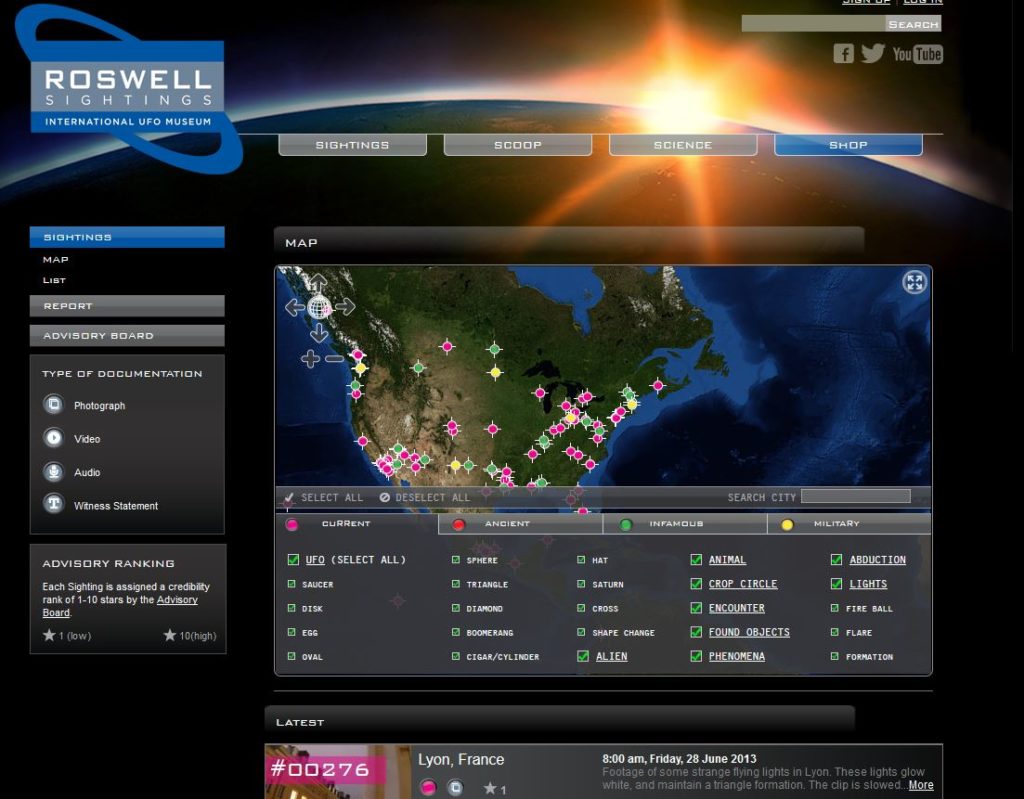Select the Photograph documentation icon
The height and width of the screenshot is (799, 1024).
pos(53,405)
